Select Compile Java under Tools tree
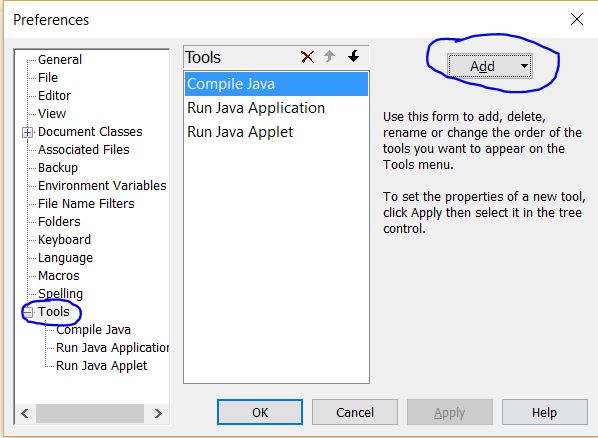Image resolution: width=598 pixels, height=438 pixels. tap(93, 330)
